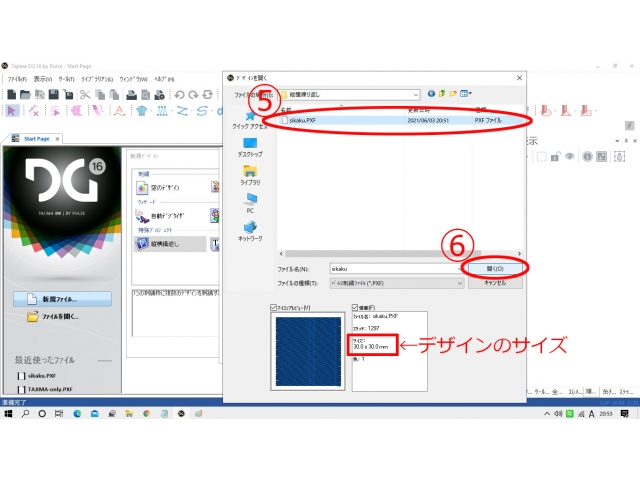This screenshot has width=640, height=480.
Task: Click the ファイル名 input field
Action: point(394,269)
